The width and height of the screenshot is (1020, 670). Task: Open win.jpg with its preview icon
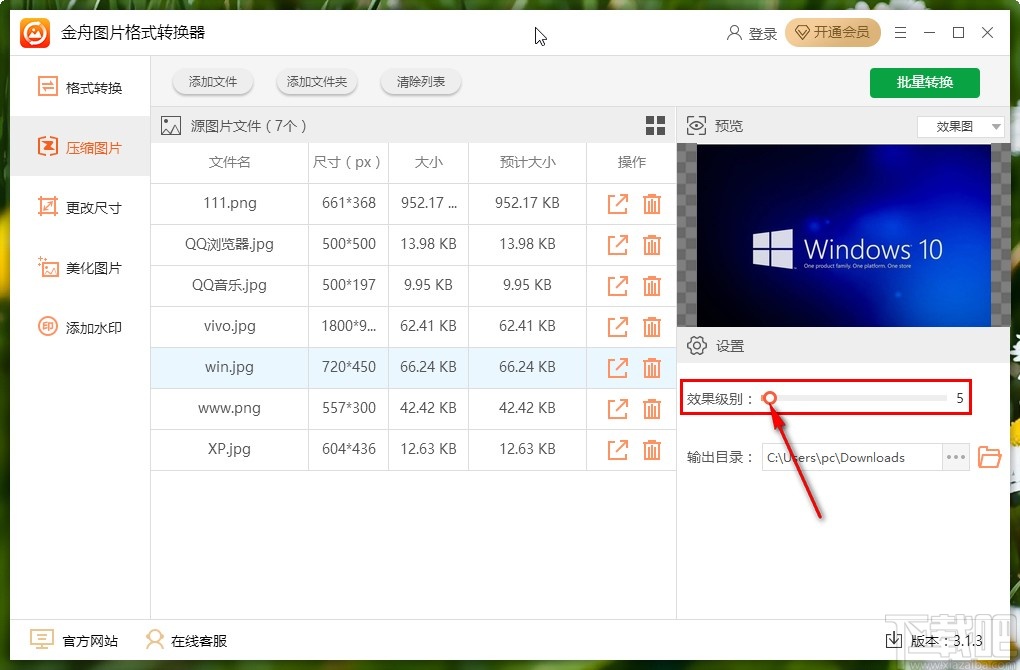617,367
